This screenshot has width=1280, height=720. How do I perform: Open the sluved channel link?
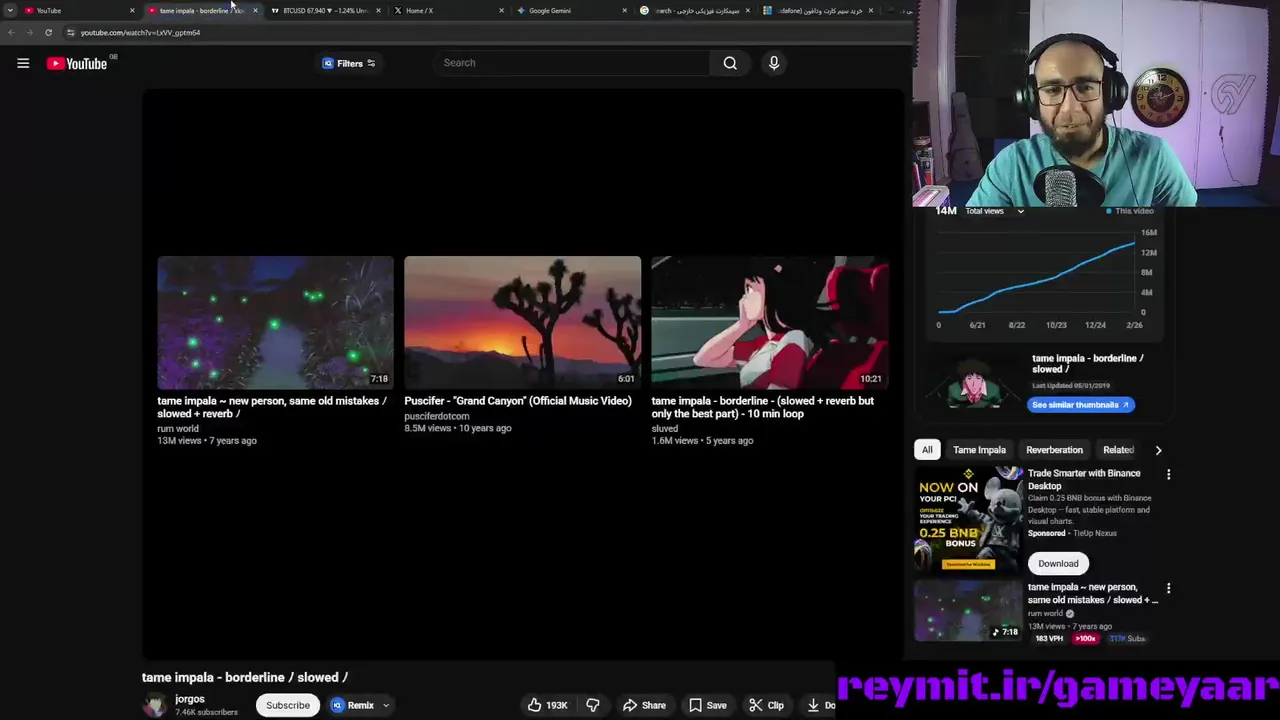pyautogui.click(x=665, y=428)
